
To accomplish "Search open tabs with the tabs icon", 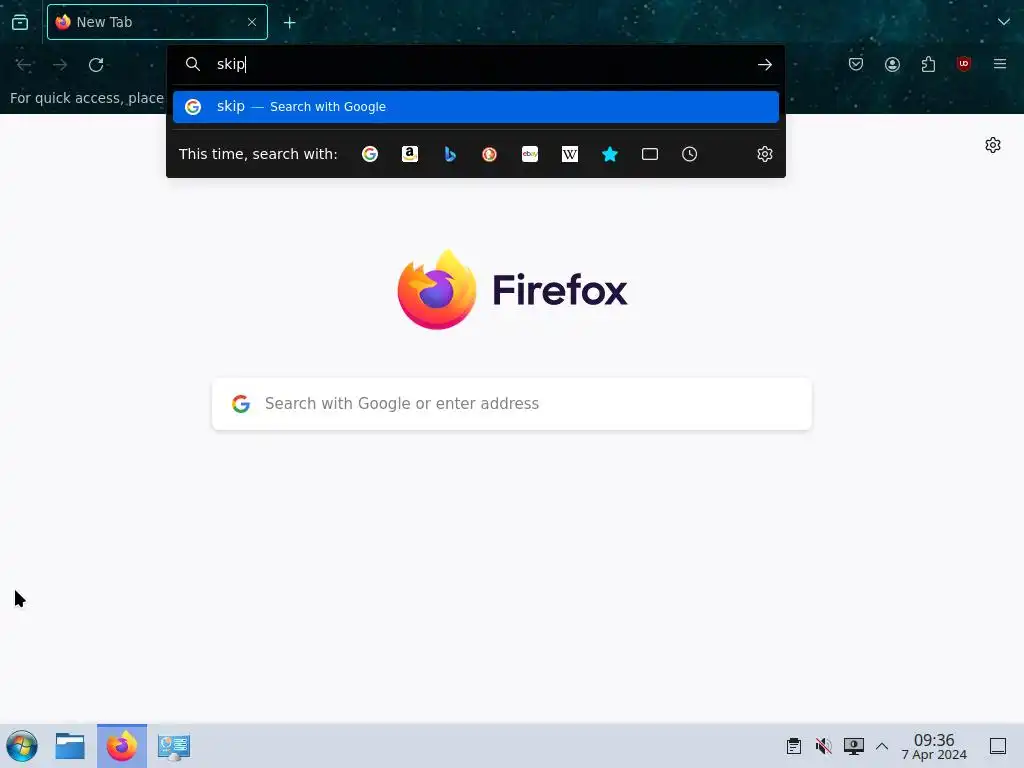I will point(650,154).
